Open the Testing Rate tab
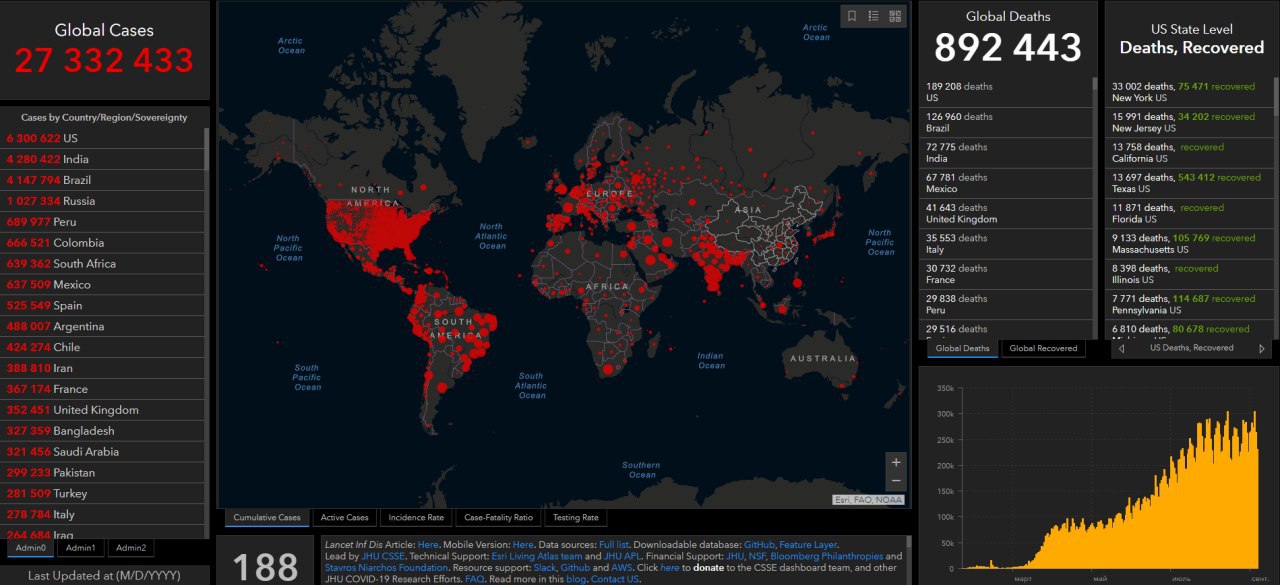The height and width of the screenshot is (585, 1280). tap(576, 518)
